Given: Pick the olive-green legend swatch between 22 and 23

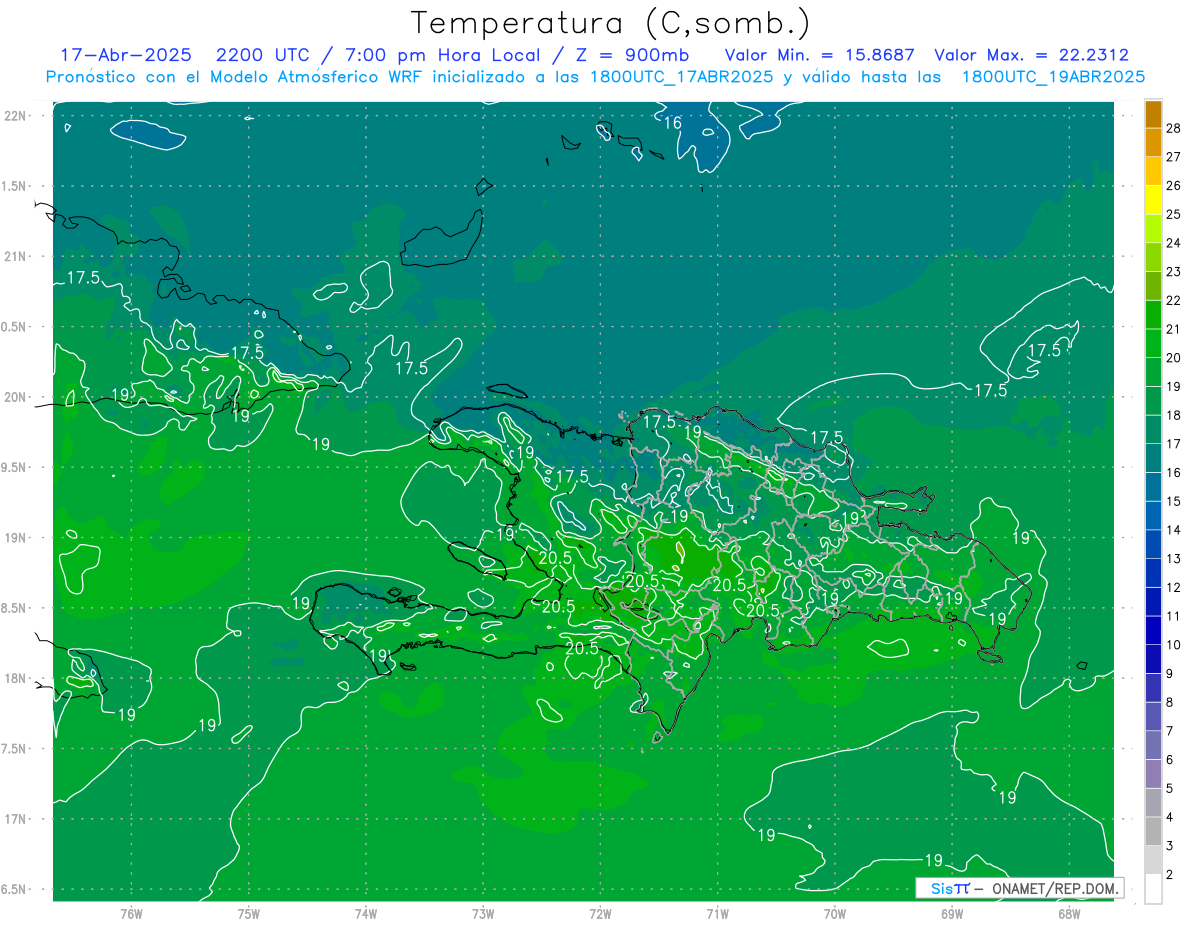Looking at the screenshot, I should point(1153,286).
